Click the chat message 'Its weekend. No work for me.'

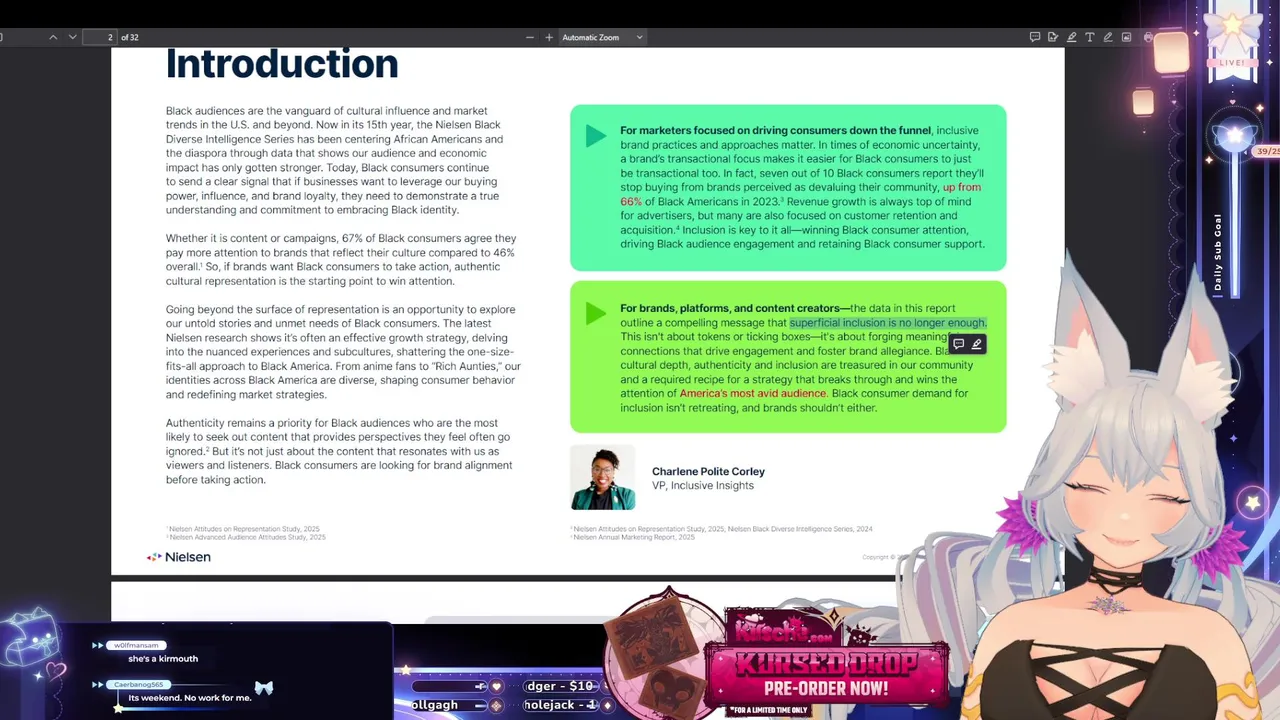coord(190,697)
